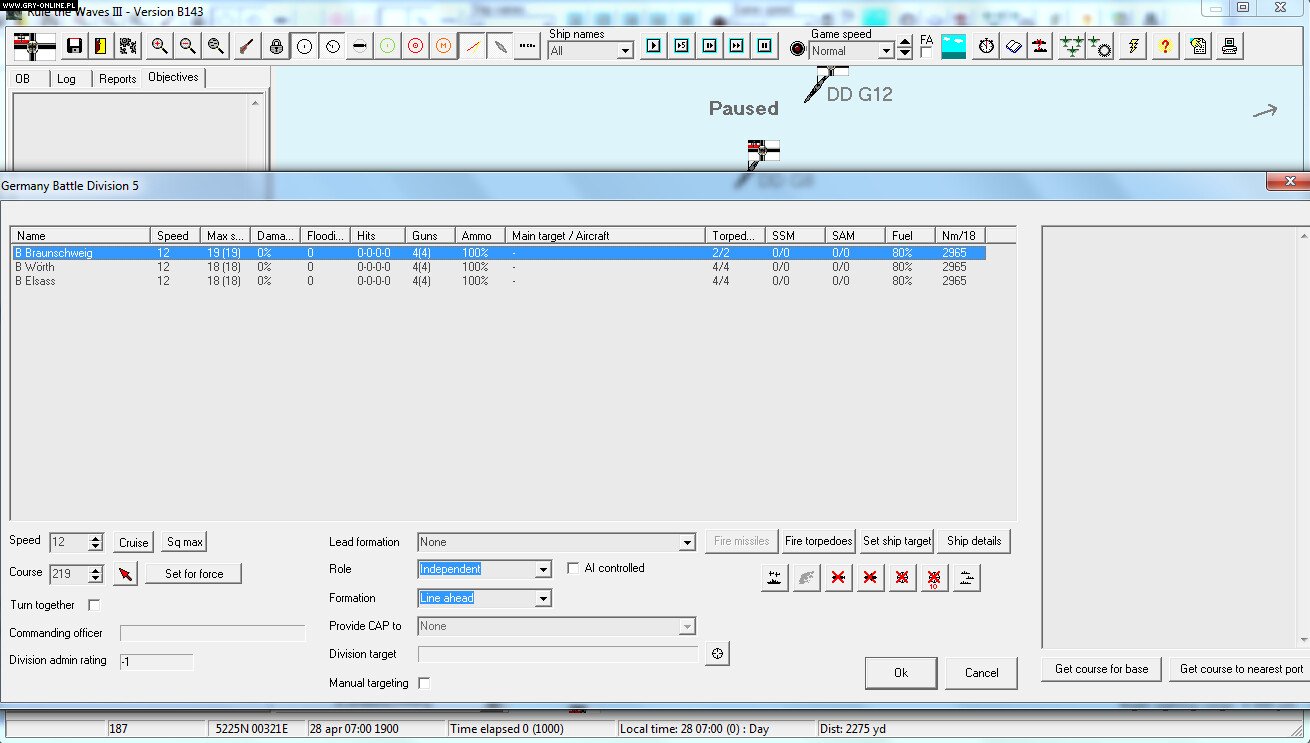Enable the Manual targeting checkbox

pyautogui.click(x=423, y=683)
